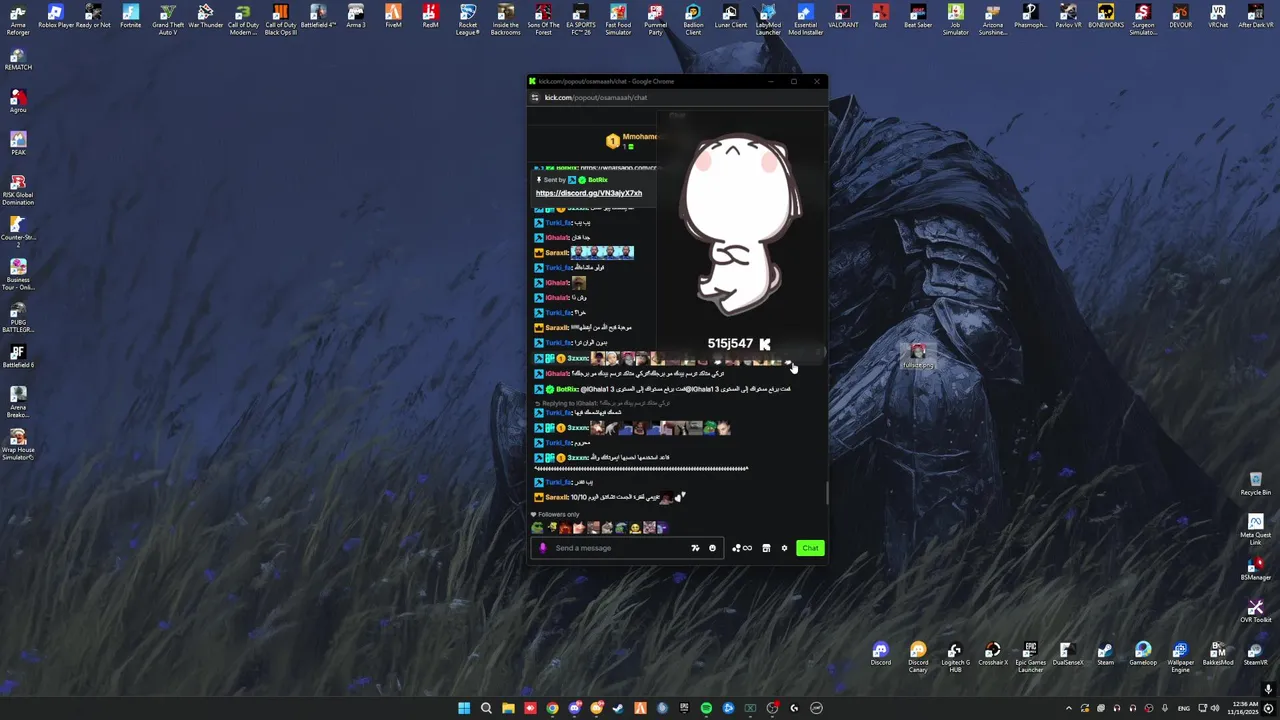Viewport: 1280px width, 720px height.
Task: Select the DEVOUR desktop shortcut
Action: pyautogui.click(x=1180, y=16)
